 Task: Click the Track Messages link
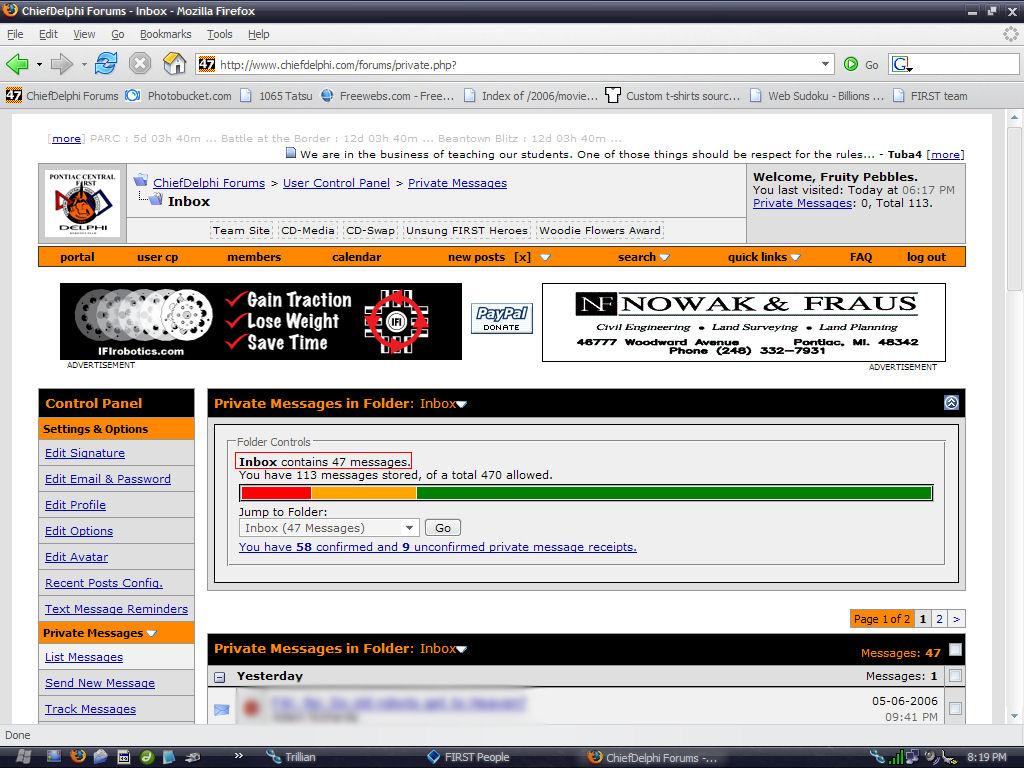90,709
